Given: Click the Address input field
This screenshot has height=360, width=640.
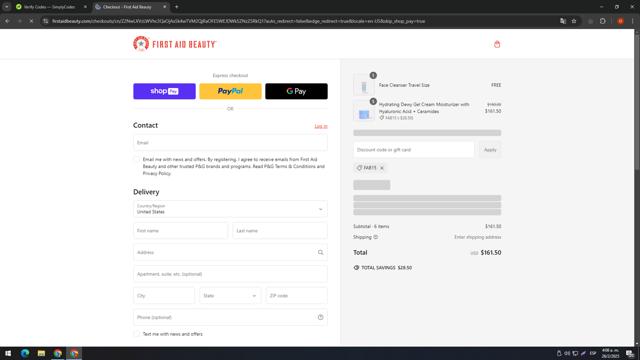Looking at the screenshot, I should [230, 252].
